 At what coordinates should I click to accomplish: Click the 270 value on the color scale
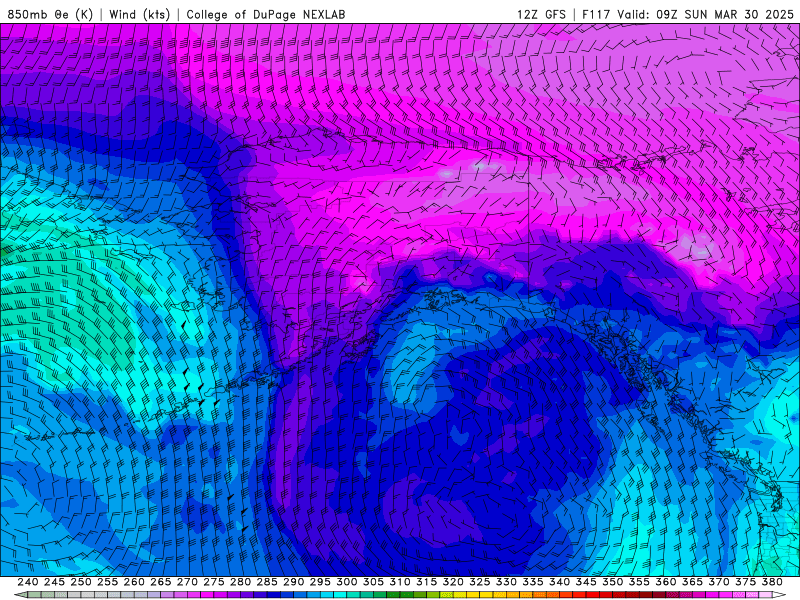(187, 582)
